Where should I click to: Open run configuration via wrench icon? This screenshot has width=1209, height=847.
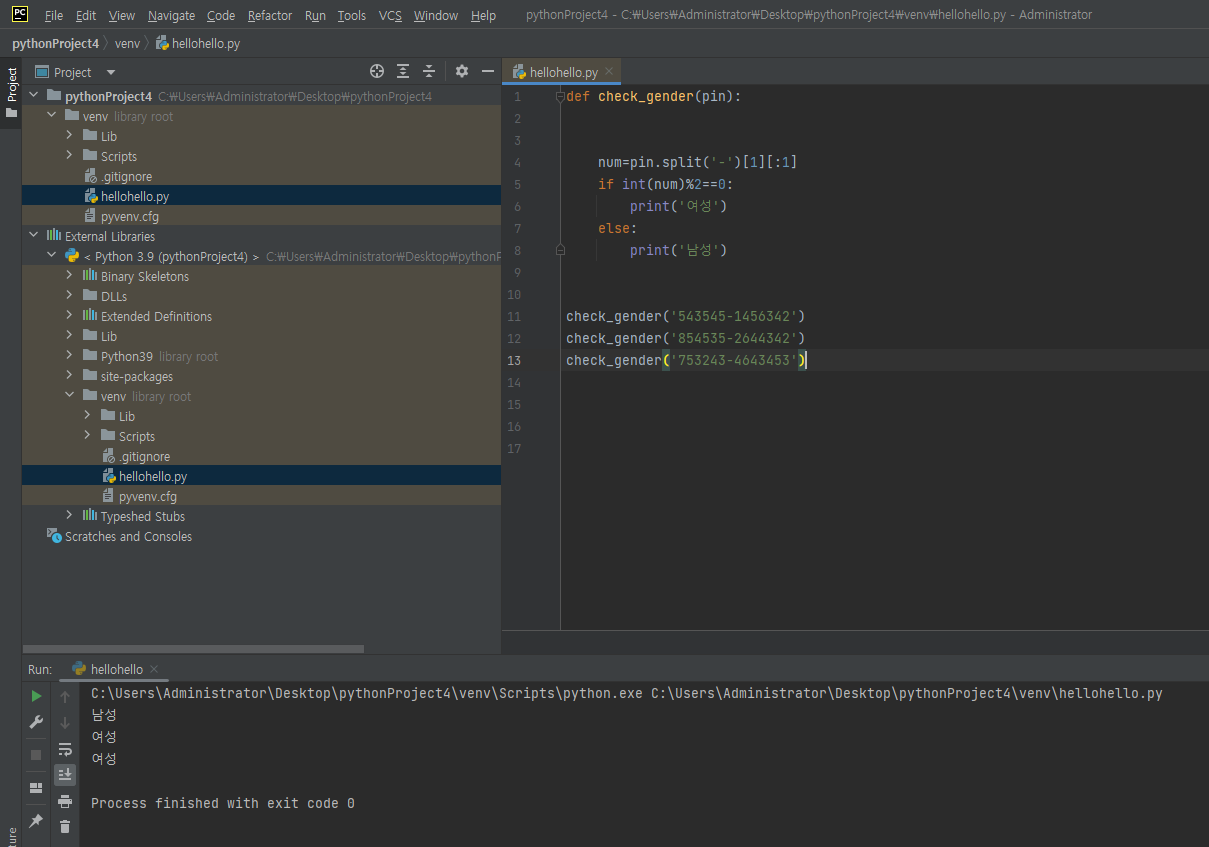pos(36,721)
